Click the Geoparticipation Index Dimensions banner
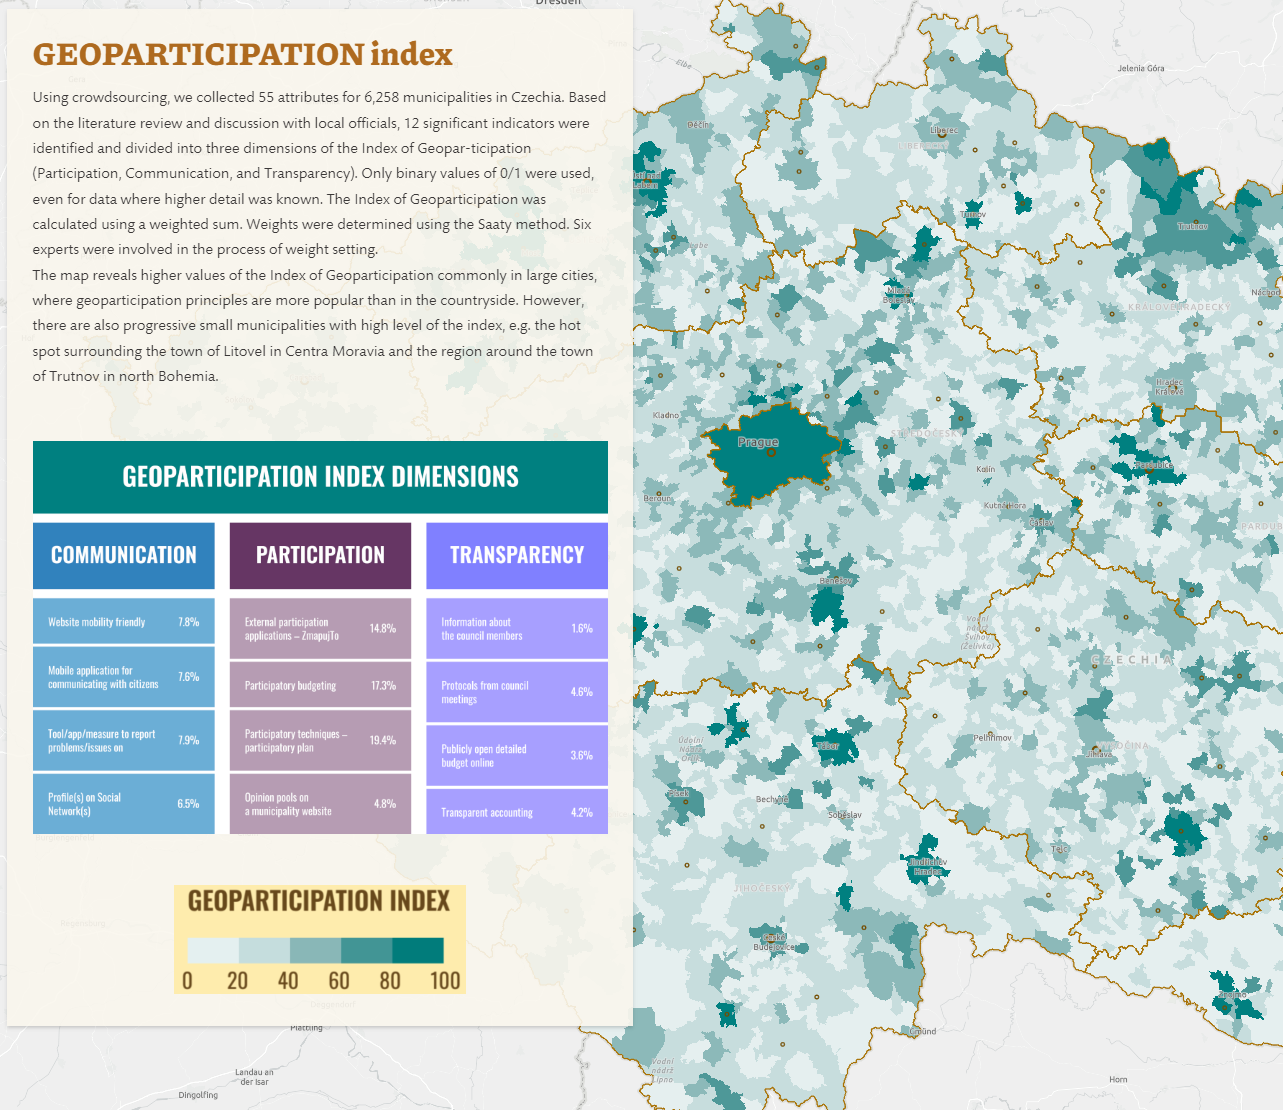1283x1110 pixels. 320,477
